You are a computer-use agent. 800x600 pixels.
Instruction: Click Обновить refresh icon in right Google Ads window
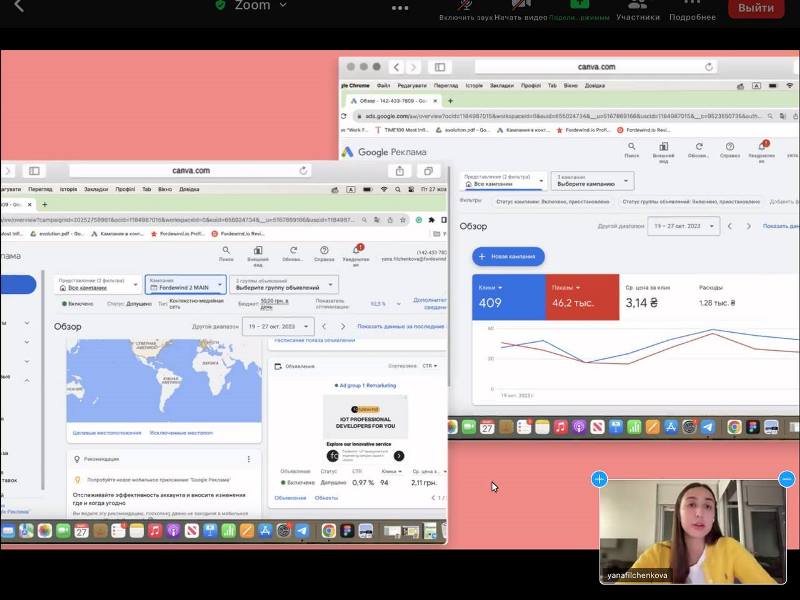click(698, 150)
